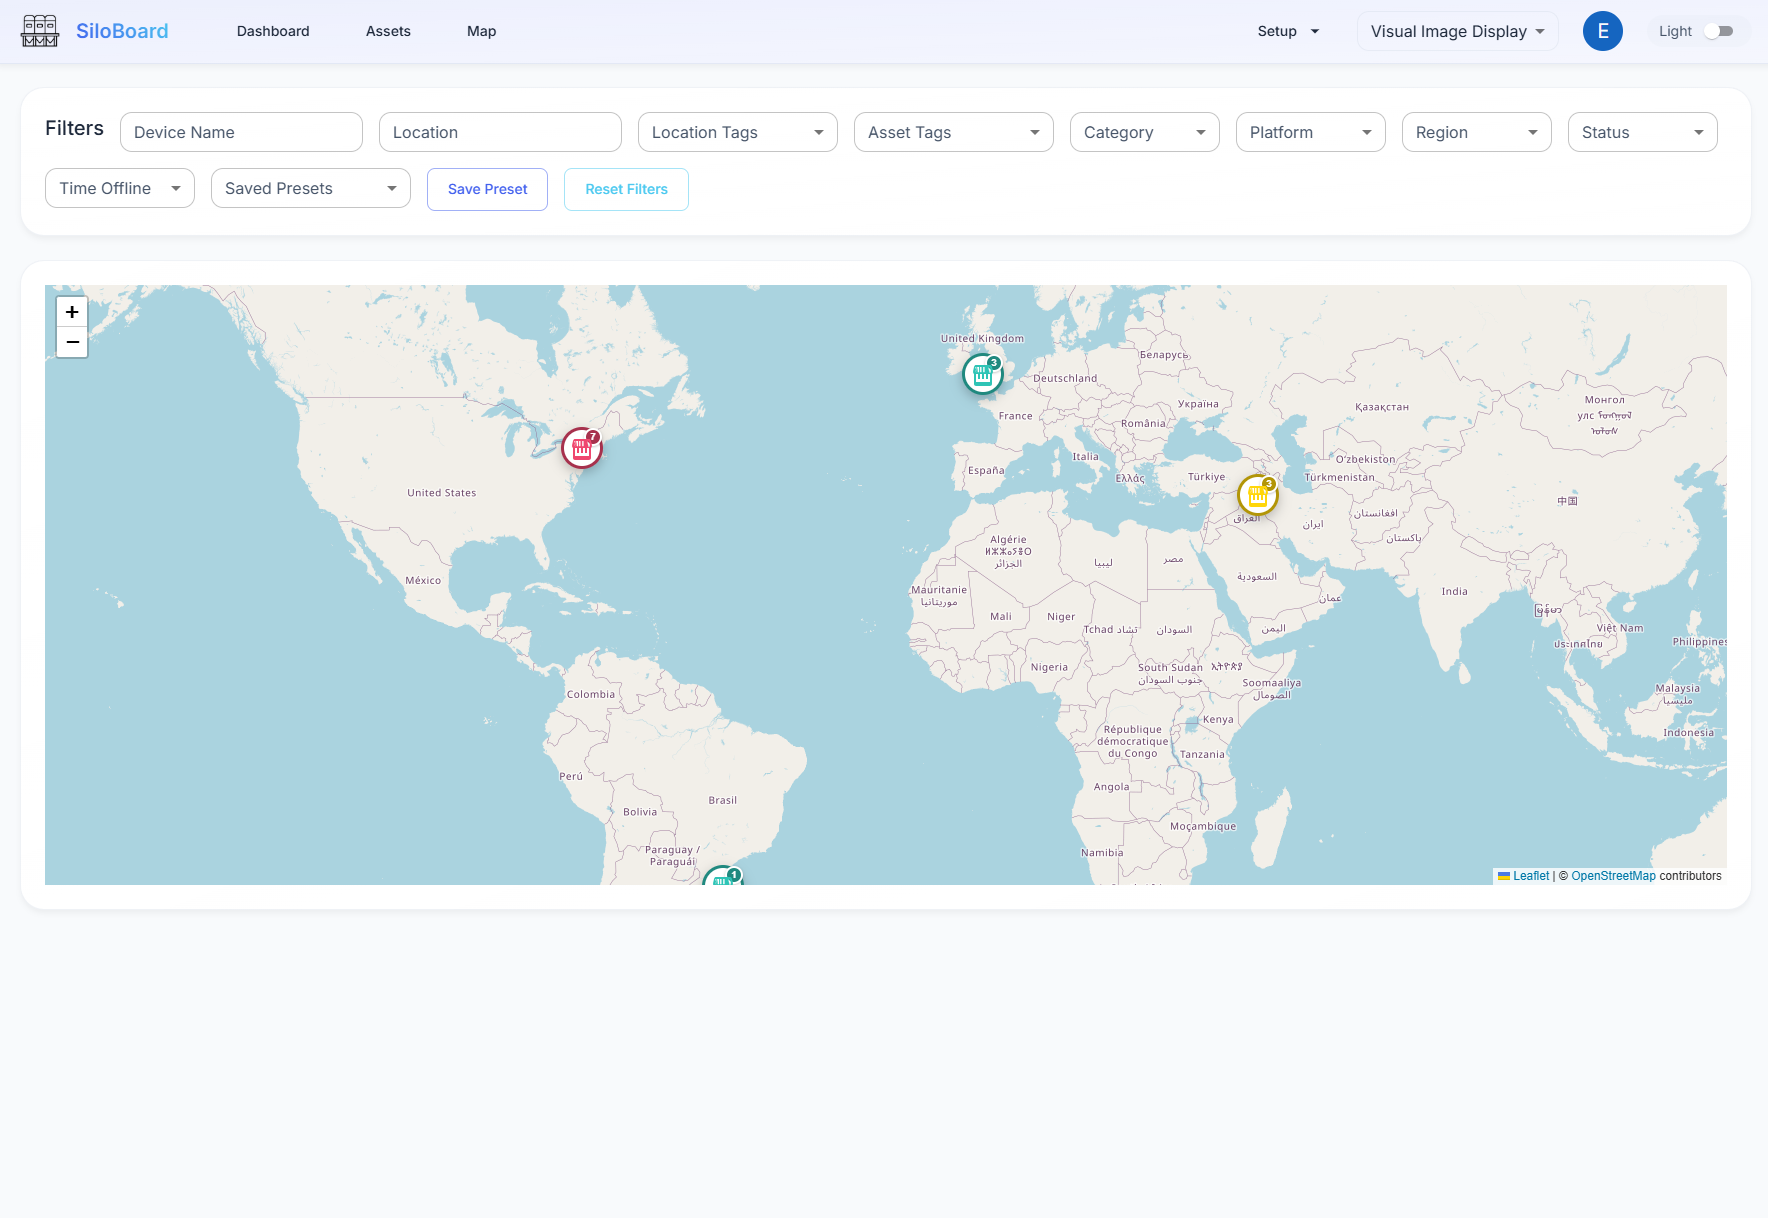1768x1218 pixels.
Task: Click the United States map label
Action: [x=442, y=493]
